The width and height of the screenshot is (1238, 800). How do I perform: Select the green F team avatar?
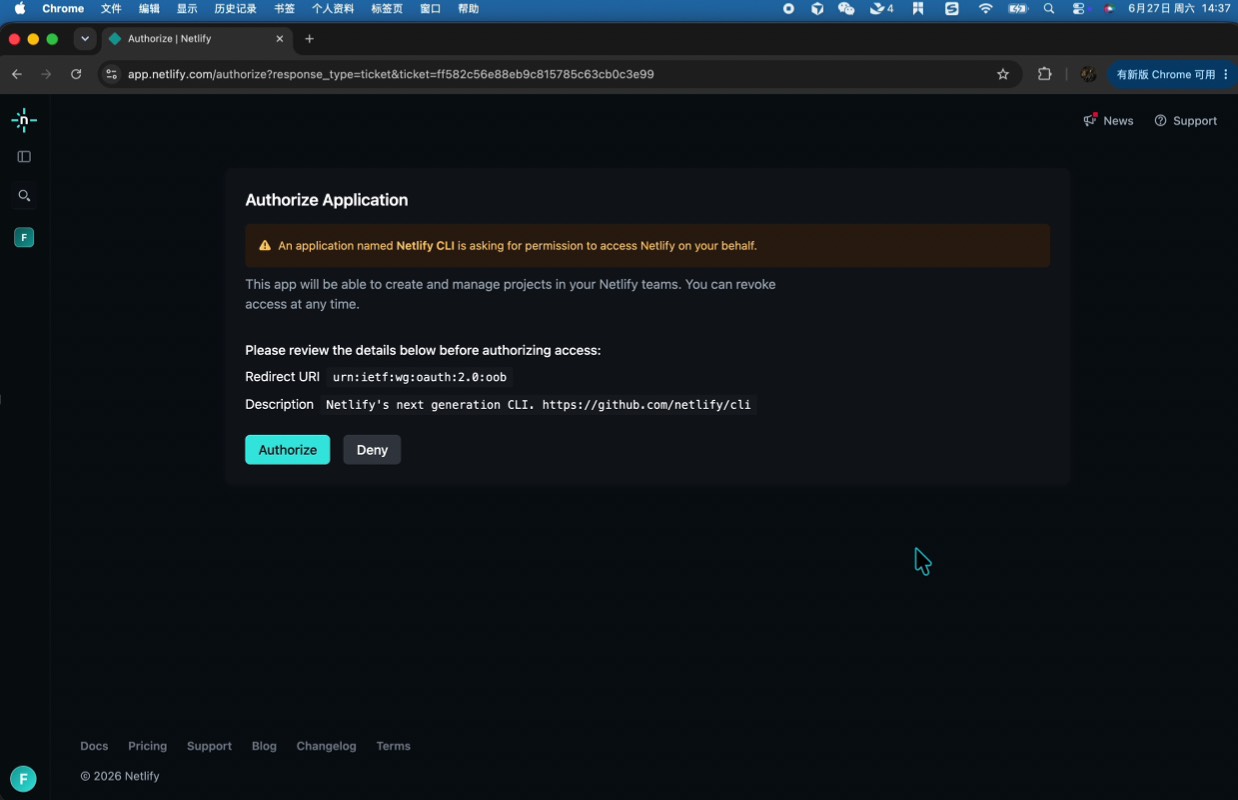tap(24, 237)
